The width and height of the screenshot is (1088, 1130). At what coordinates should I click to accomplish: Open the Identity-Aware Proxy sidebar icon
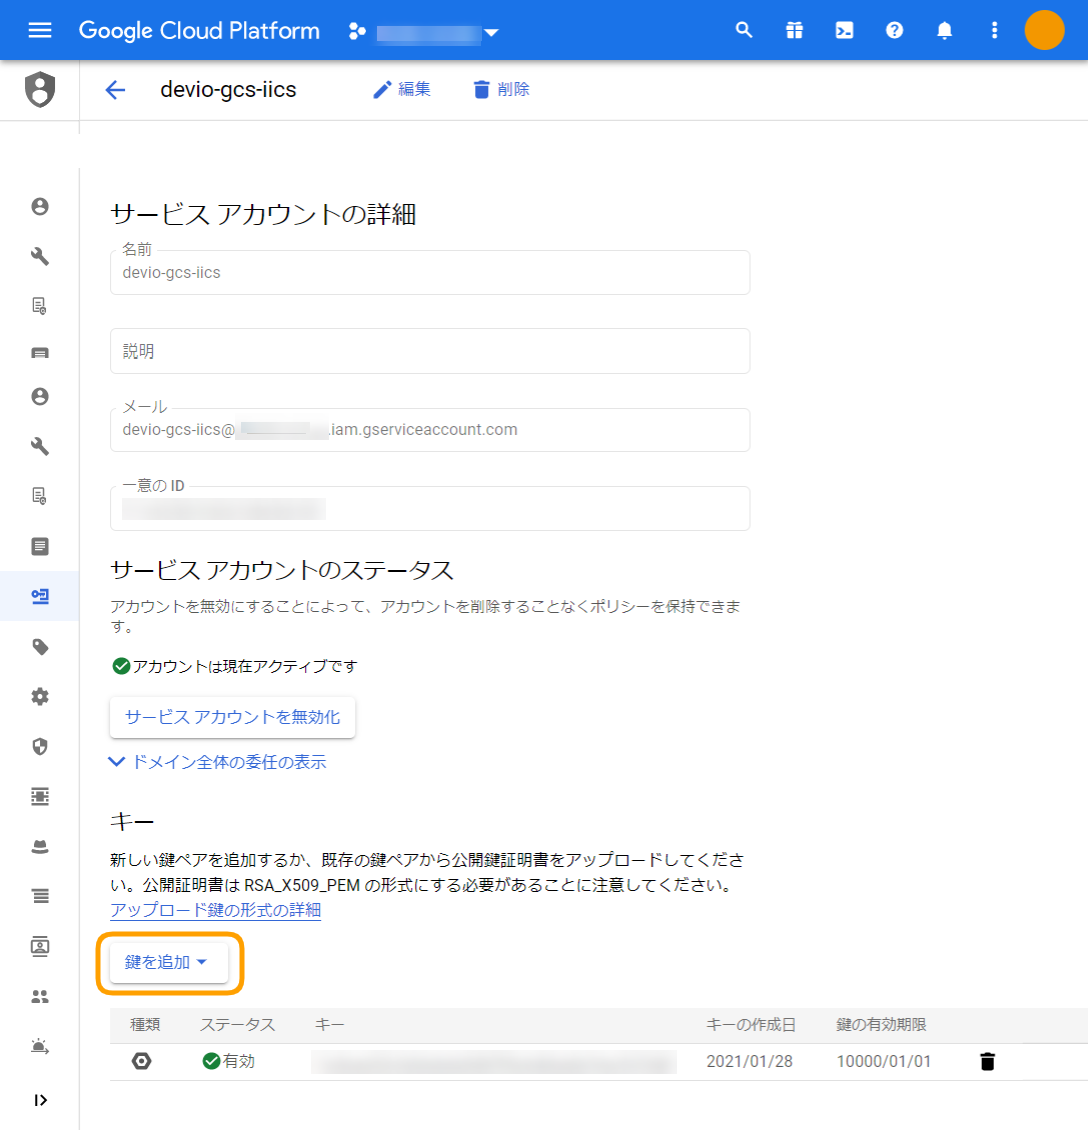pos(40,796)
